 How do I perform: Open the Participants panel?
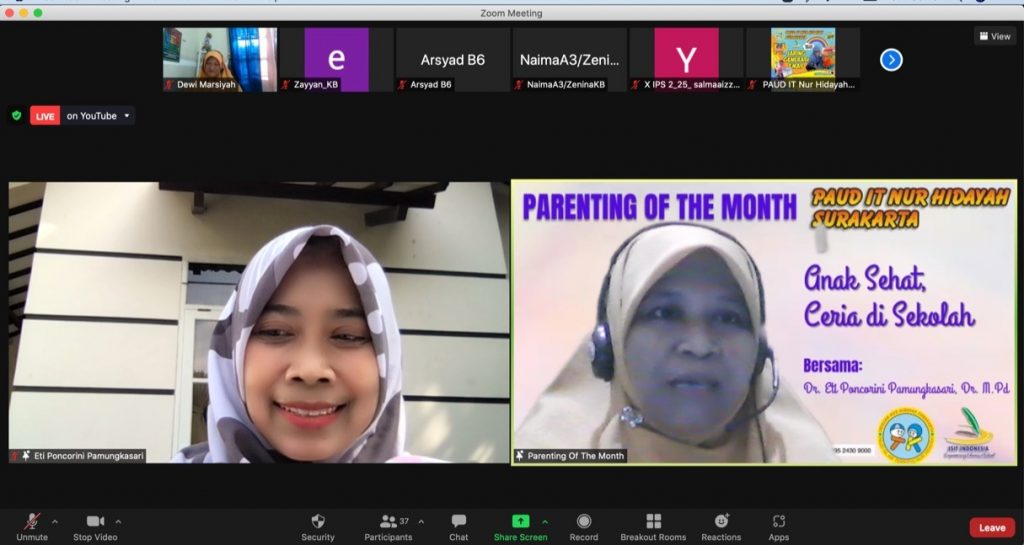(388, 527)
